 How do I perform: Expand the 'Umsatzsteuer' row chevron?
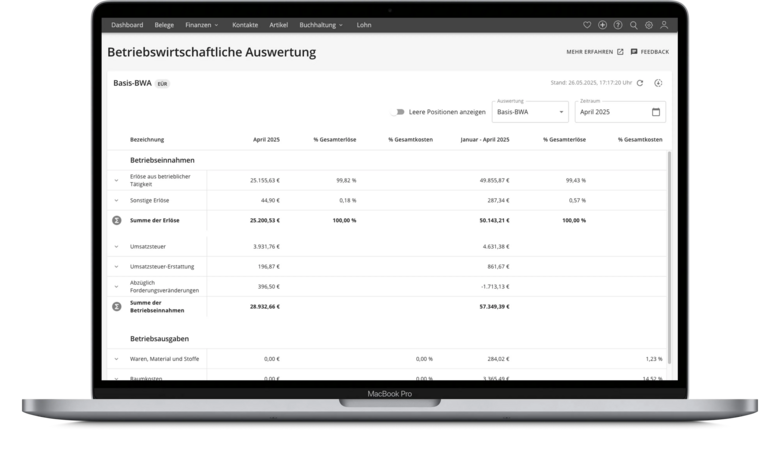116,245
